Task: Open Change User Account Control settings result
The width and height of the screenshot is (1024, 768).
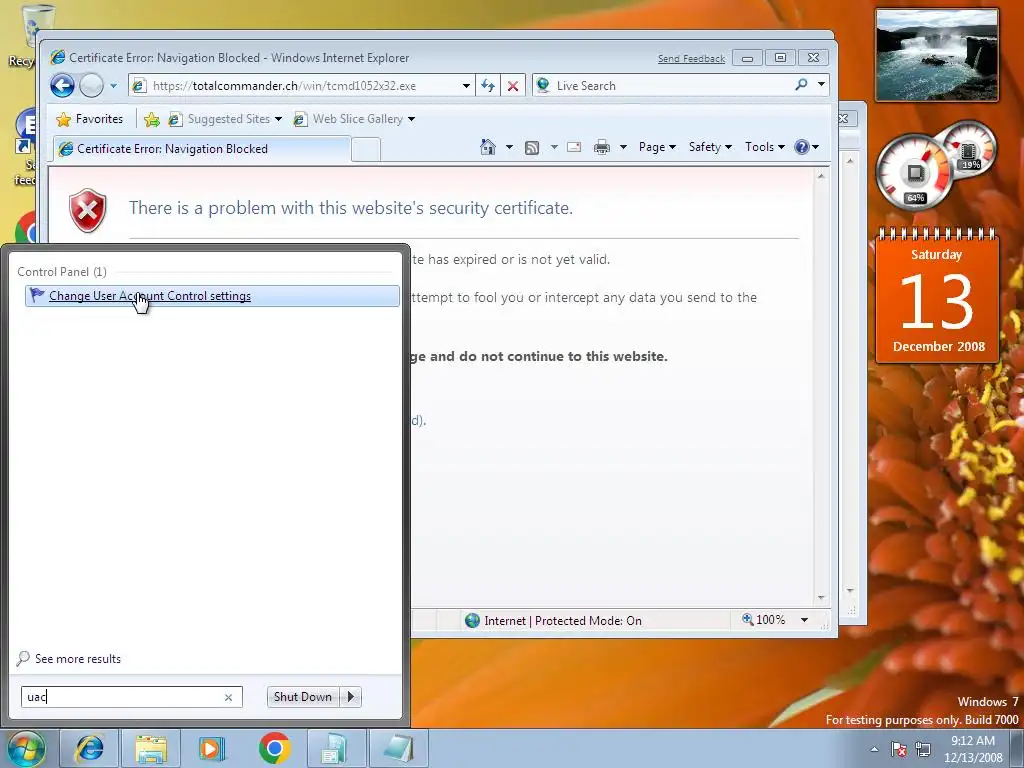Action: coord(212,296)
